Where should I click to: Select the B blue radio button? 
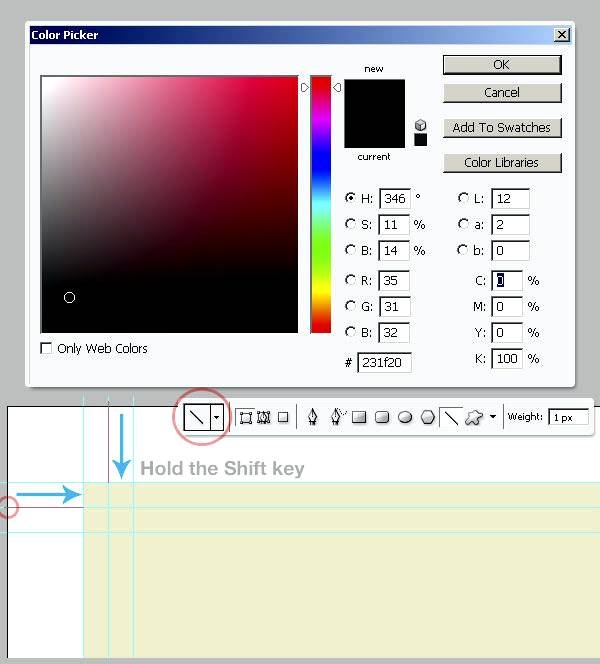[x=350, y=332]
